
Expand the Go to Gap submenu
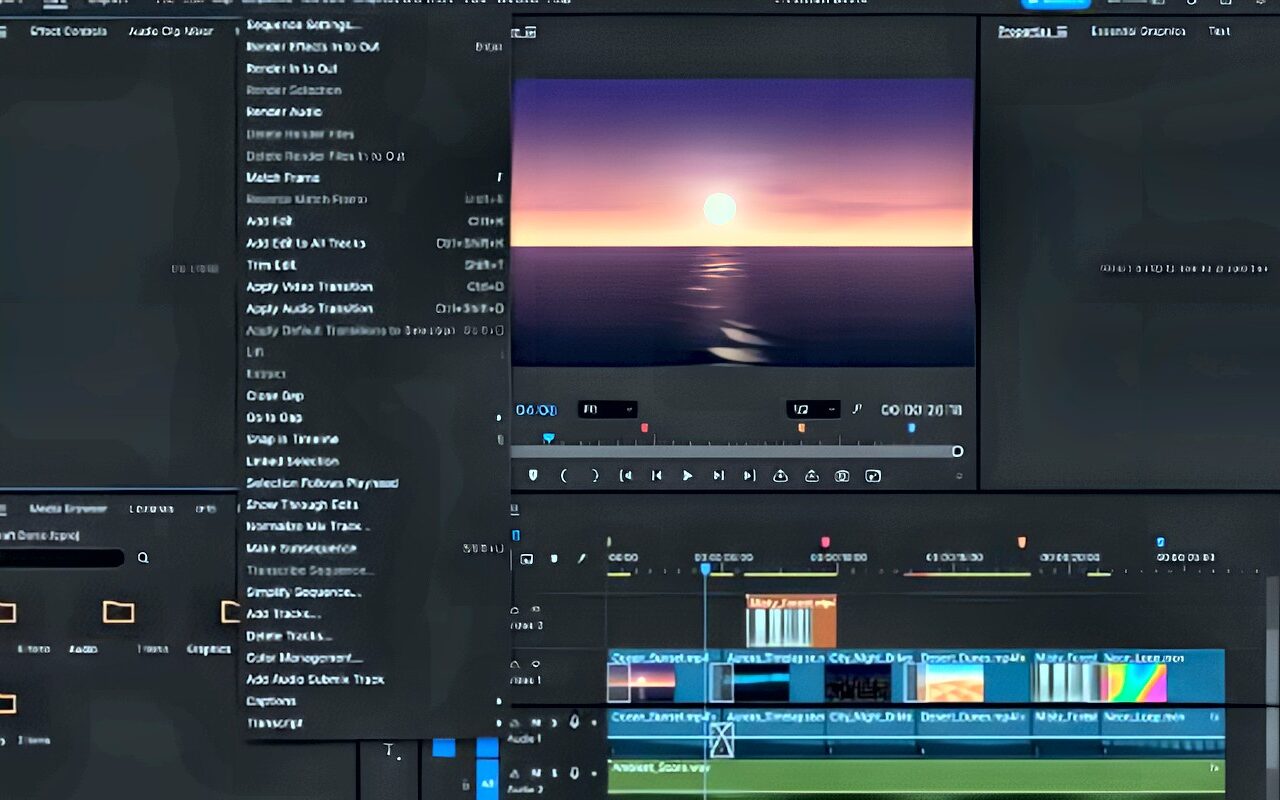375,417
